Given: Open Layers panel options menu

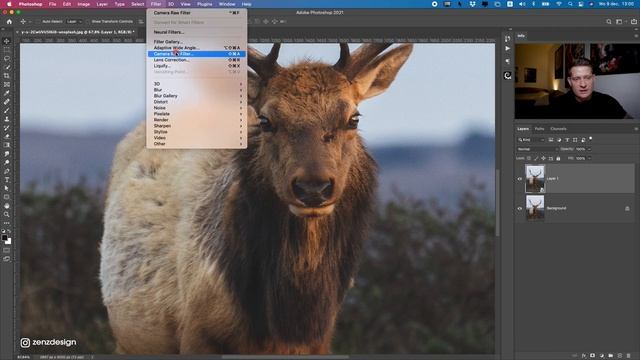Looking at the screenshot, I should click(x=636, y=129).
